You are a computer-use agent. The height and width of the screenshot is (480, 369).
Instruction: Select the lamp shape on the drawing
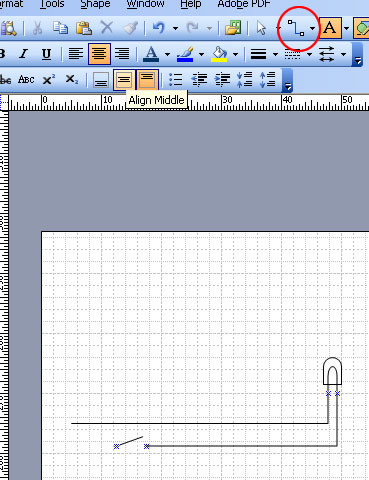pyautogui.click(x=332, y=371)
